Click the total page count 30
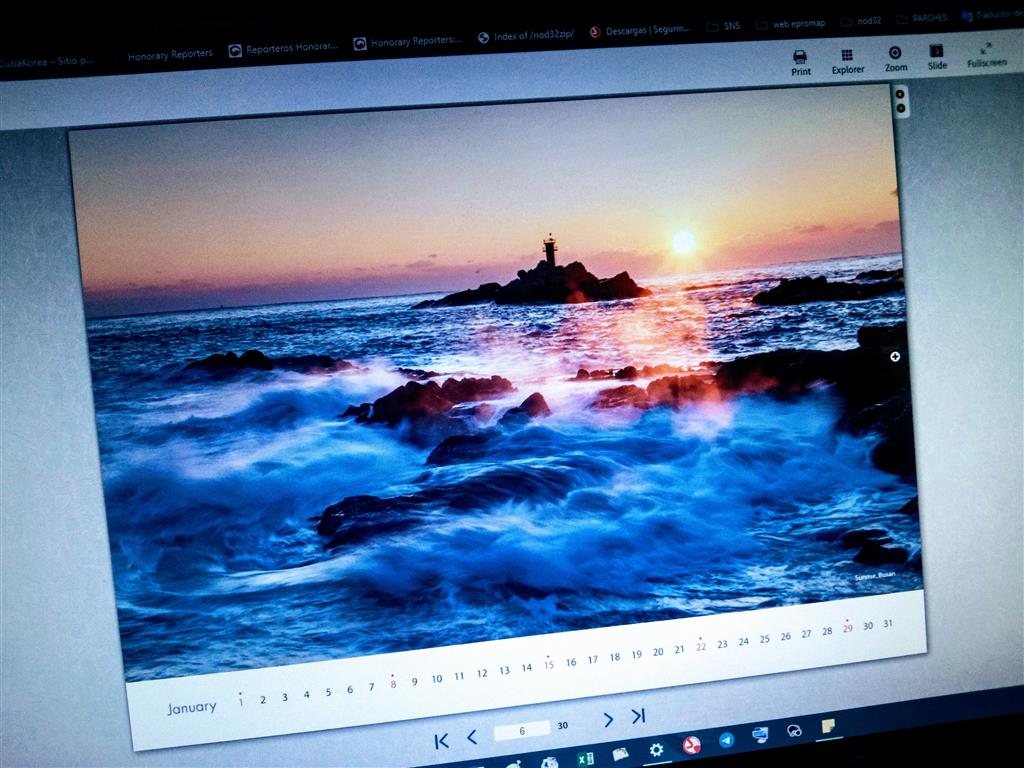 coord(563,726)
